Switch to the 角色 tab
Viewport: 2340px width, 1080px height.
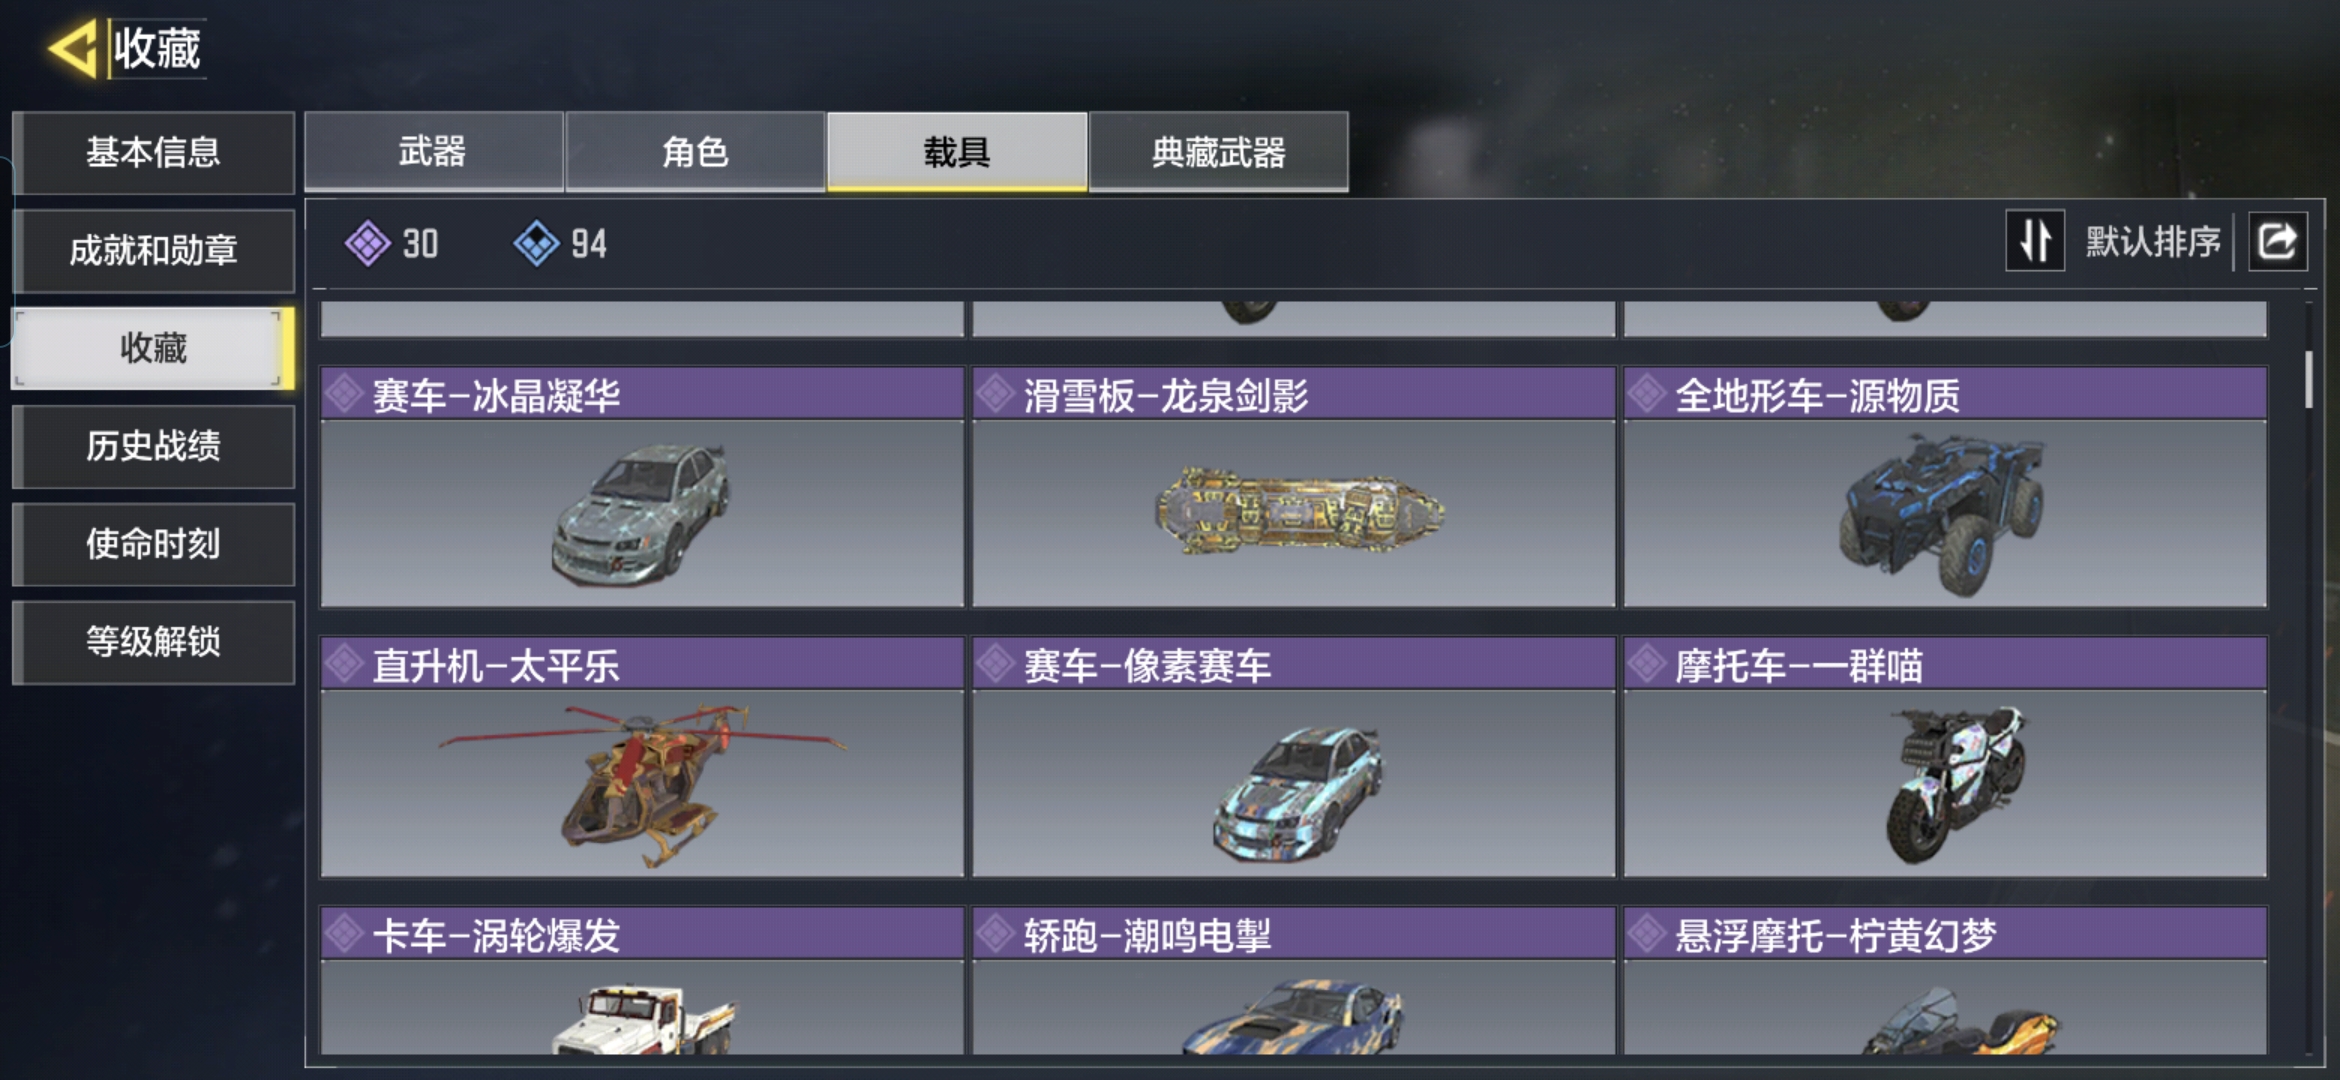(x=695, y=151)
